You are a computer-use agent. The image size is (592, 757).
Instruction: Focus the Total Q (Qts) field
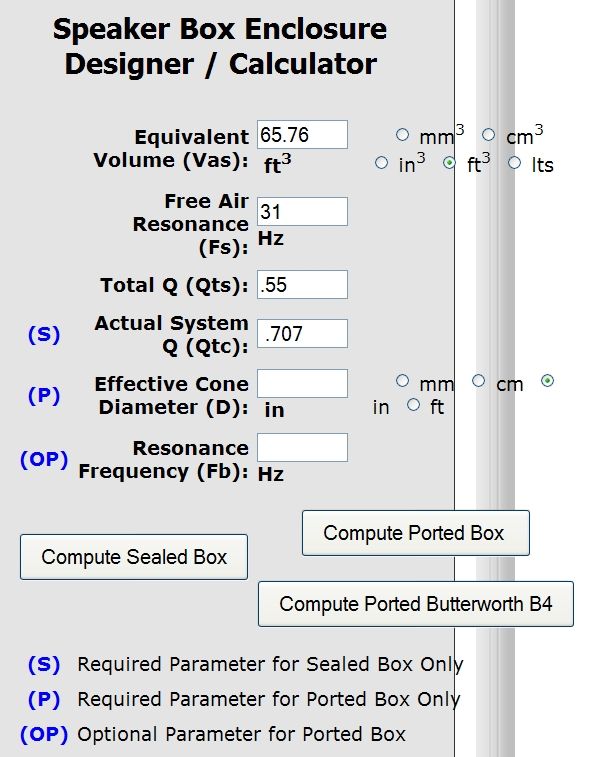pos(302,284)
